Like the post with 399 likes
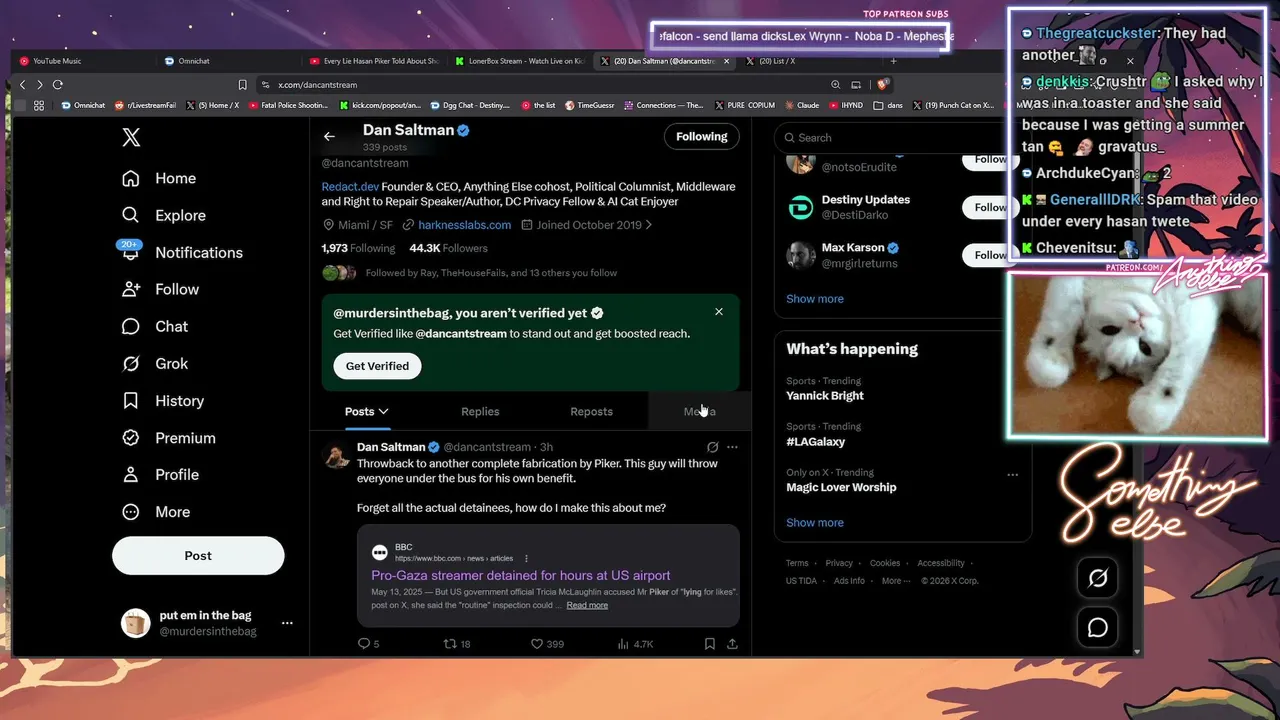Screen dimensions: 1280x720 pyautogui.click(x=537, y=644)
